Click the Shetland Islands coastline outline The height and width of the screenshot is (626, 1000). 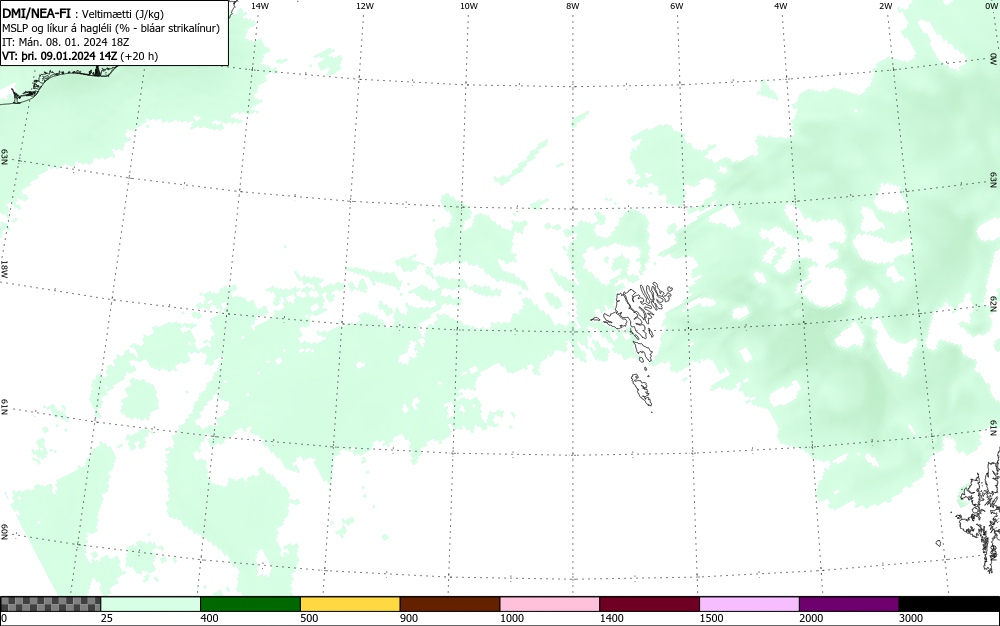980,510
